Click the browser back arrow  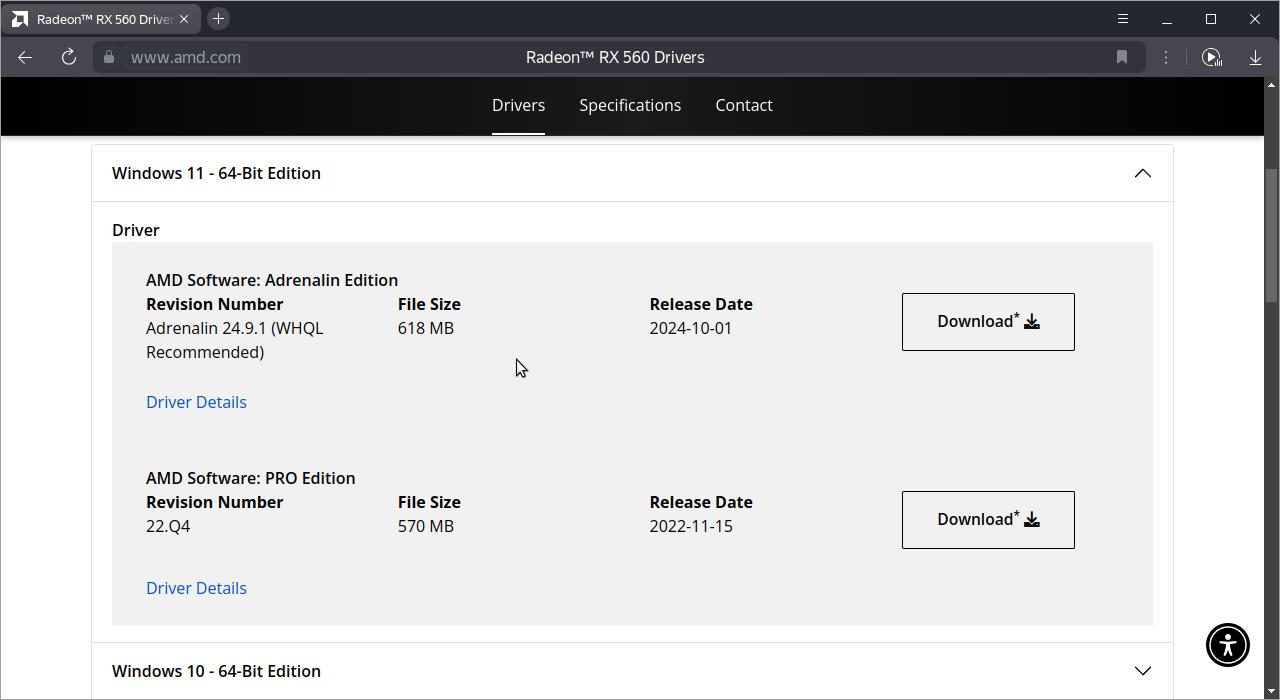coord(25,57)
